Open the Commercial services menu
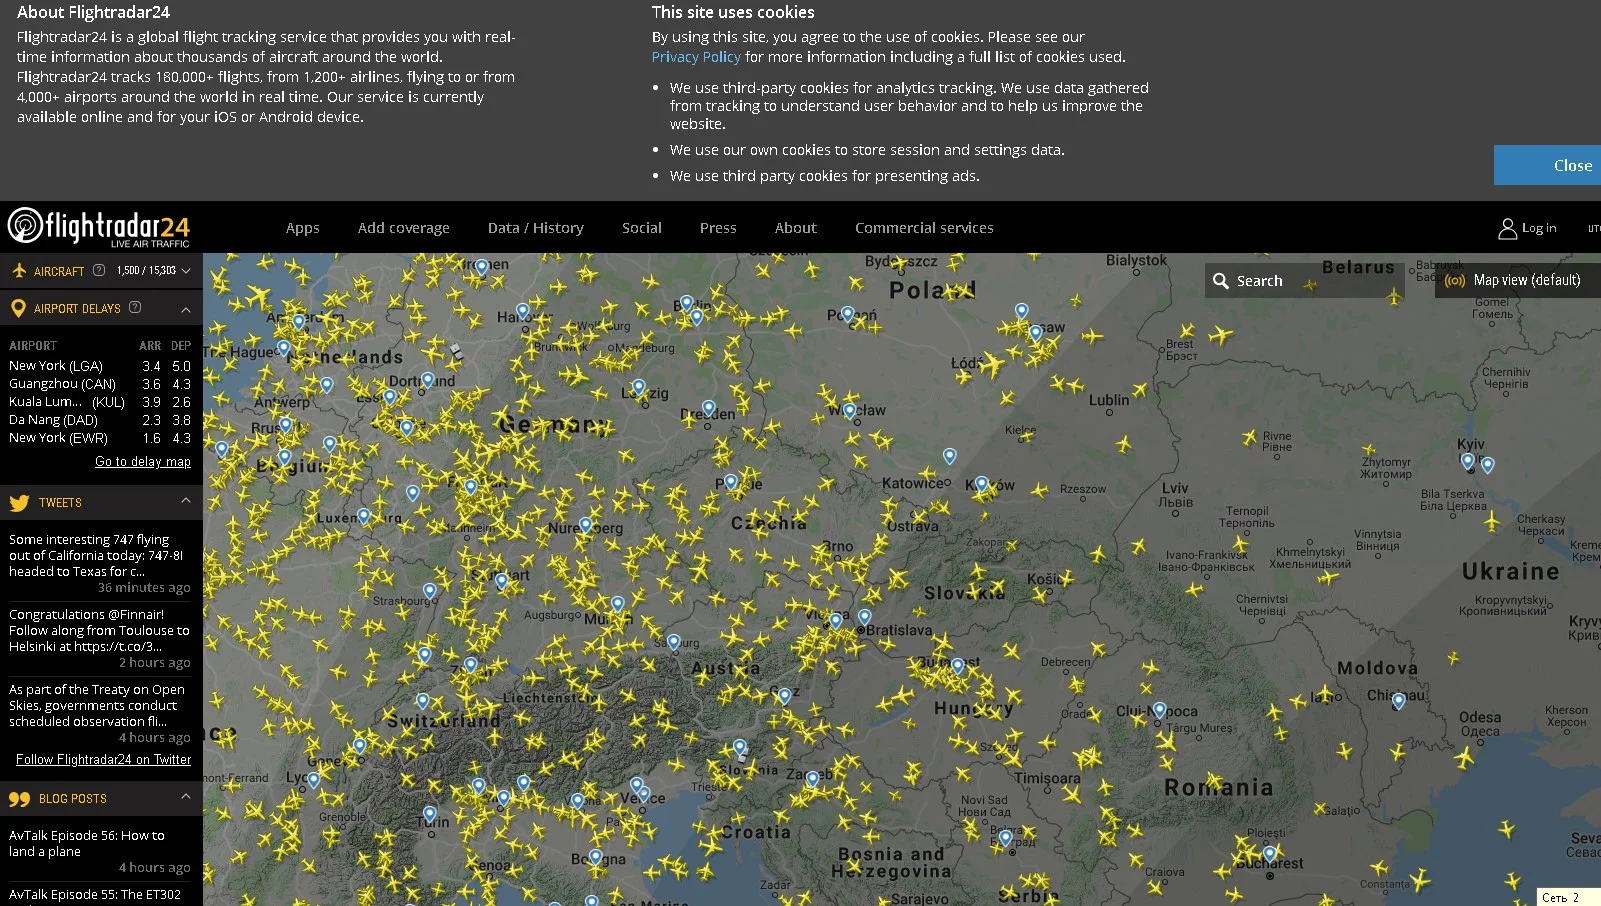 [923, 228]
